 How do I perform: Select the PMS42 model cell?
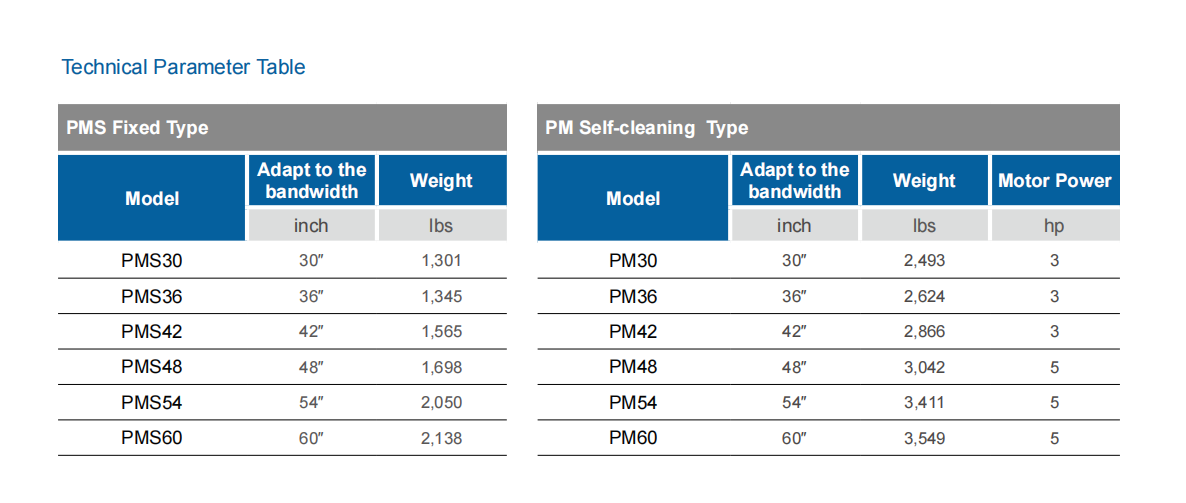(152, 331)
